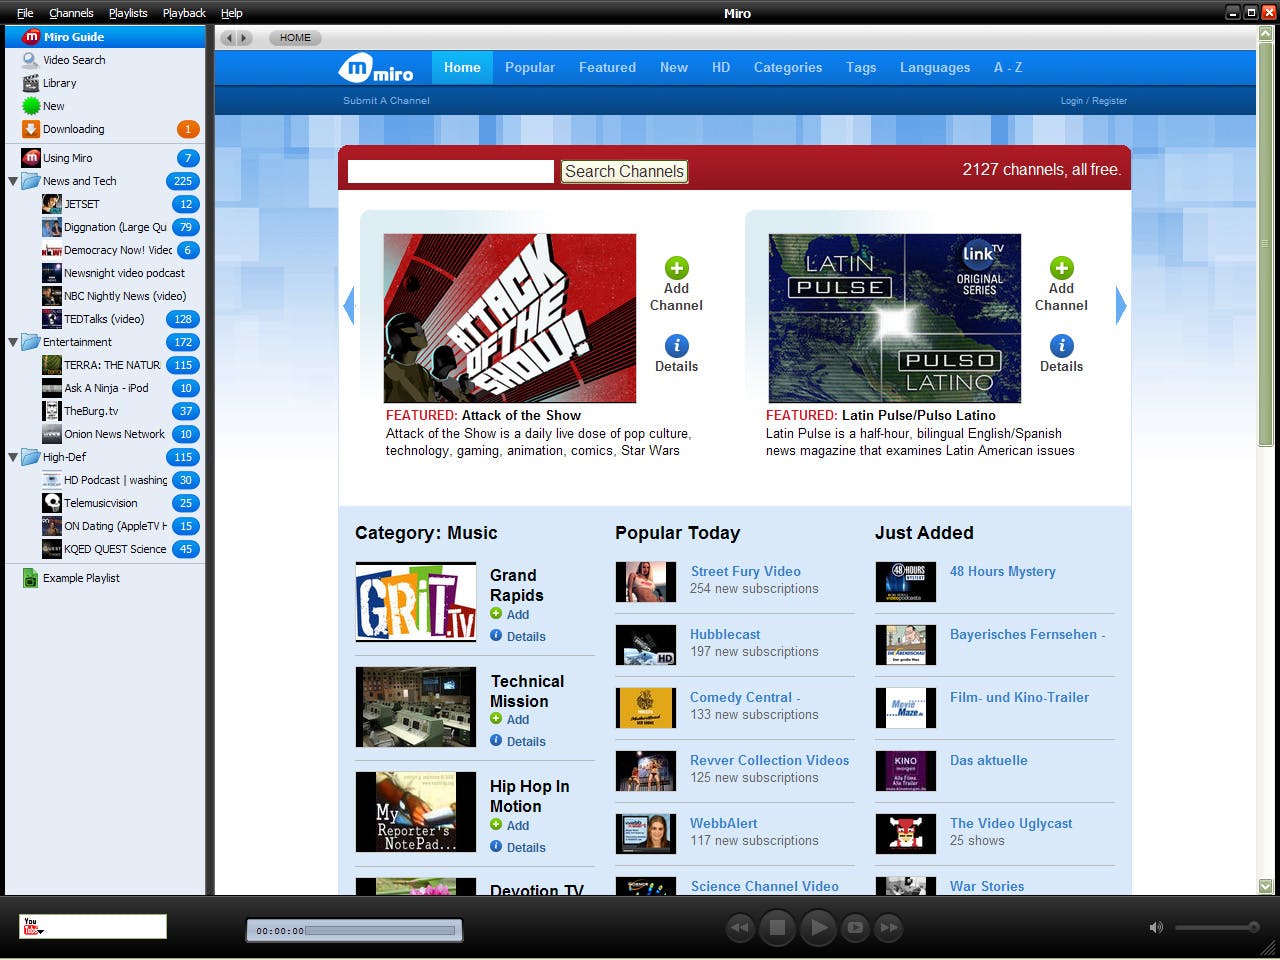Open the Miro Guide sidebar item
This screenshot has width=1280, height=960.
point(105,37)
